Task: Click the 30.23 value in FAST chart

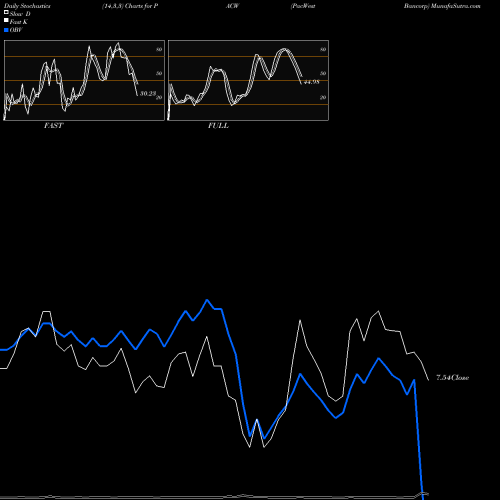Action: [x=148, y=94]
